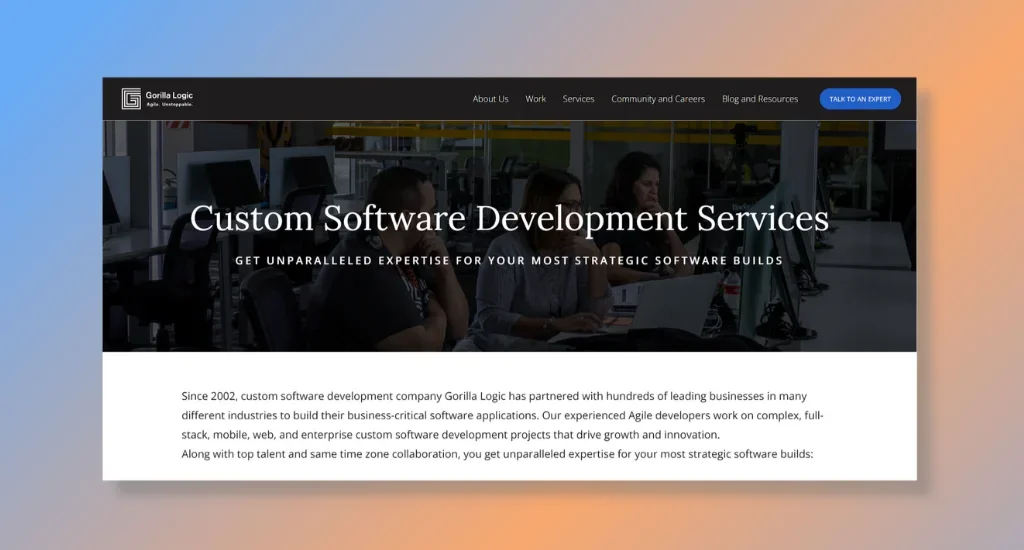Viewport: 1024px width, 550px height.
Task: Click the Custom Software Development Services heading
Action: [x=509, y=218]
